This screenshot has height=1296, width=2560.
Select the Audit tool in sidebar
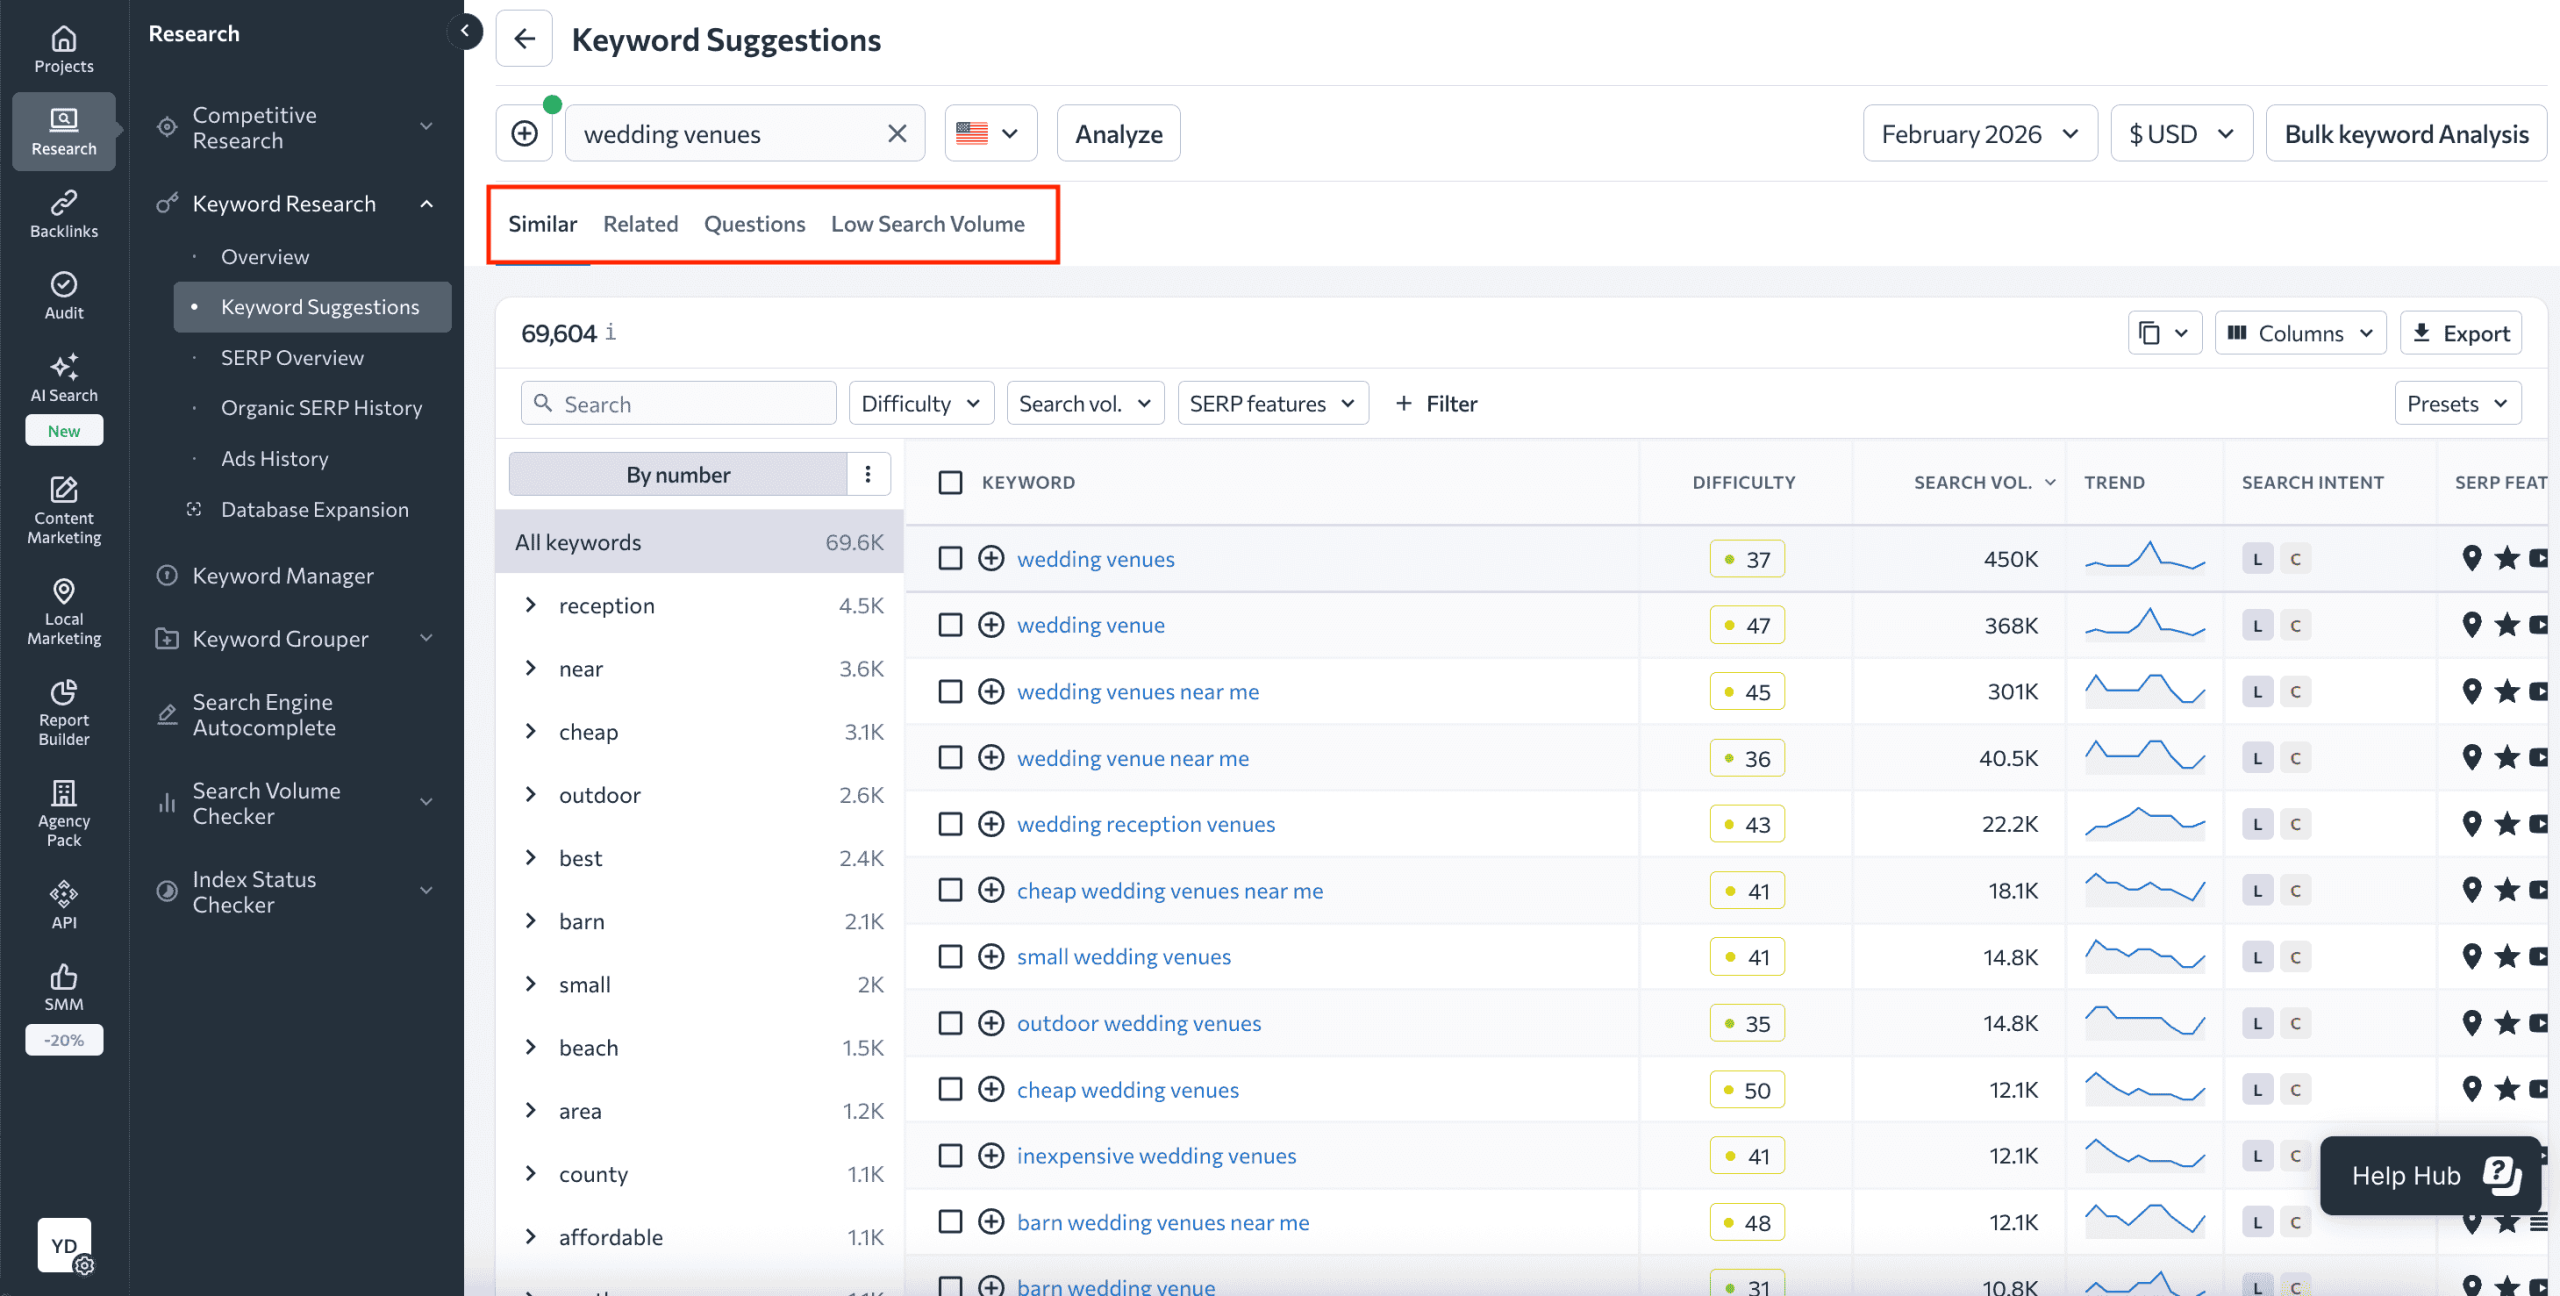[63, 294]
